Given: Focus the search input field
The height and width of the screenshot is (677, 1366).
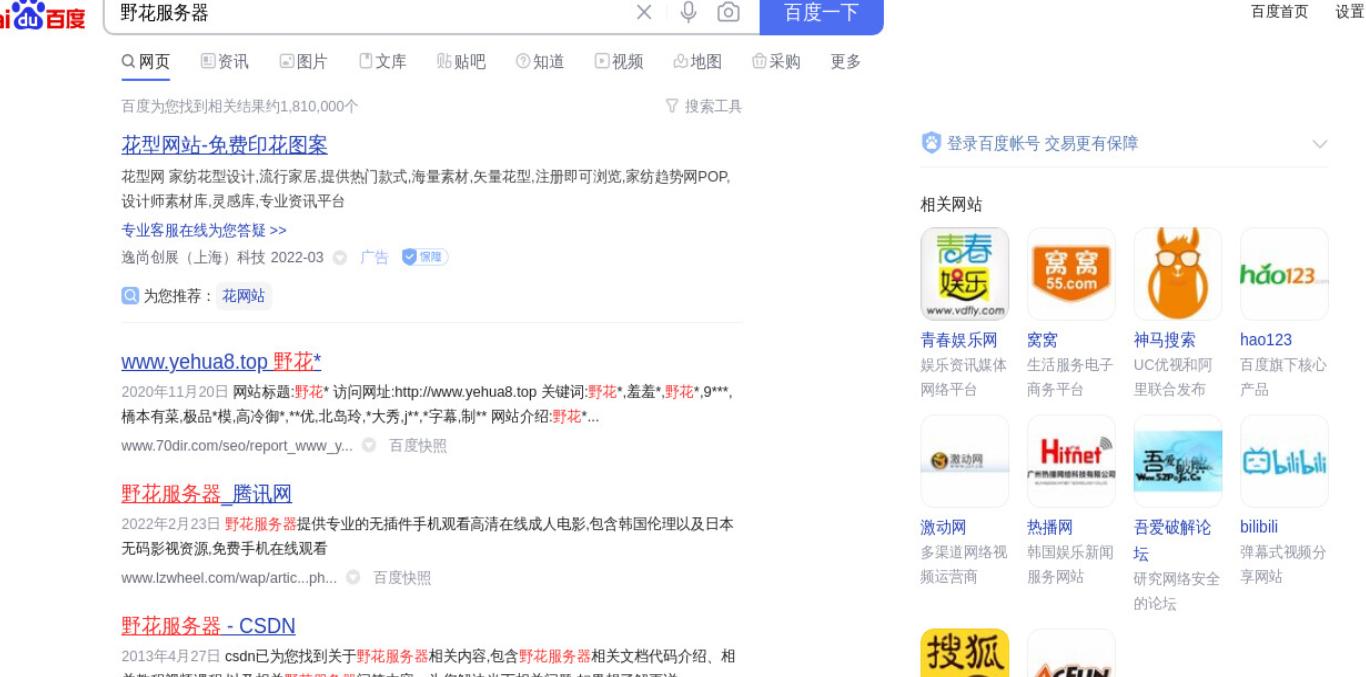Looking at the screenshot, I should click(370, 13).
